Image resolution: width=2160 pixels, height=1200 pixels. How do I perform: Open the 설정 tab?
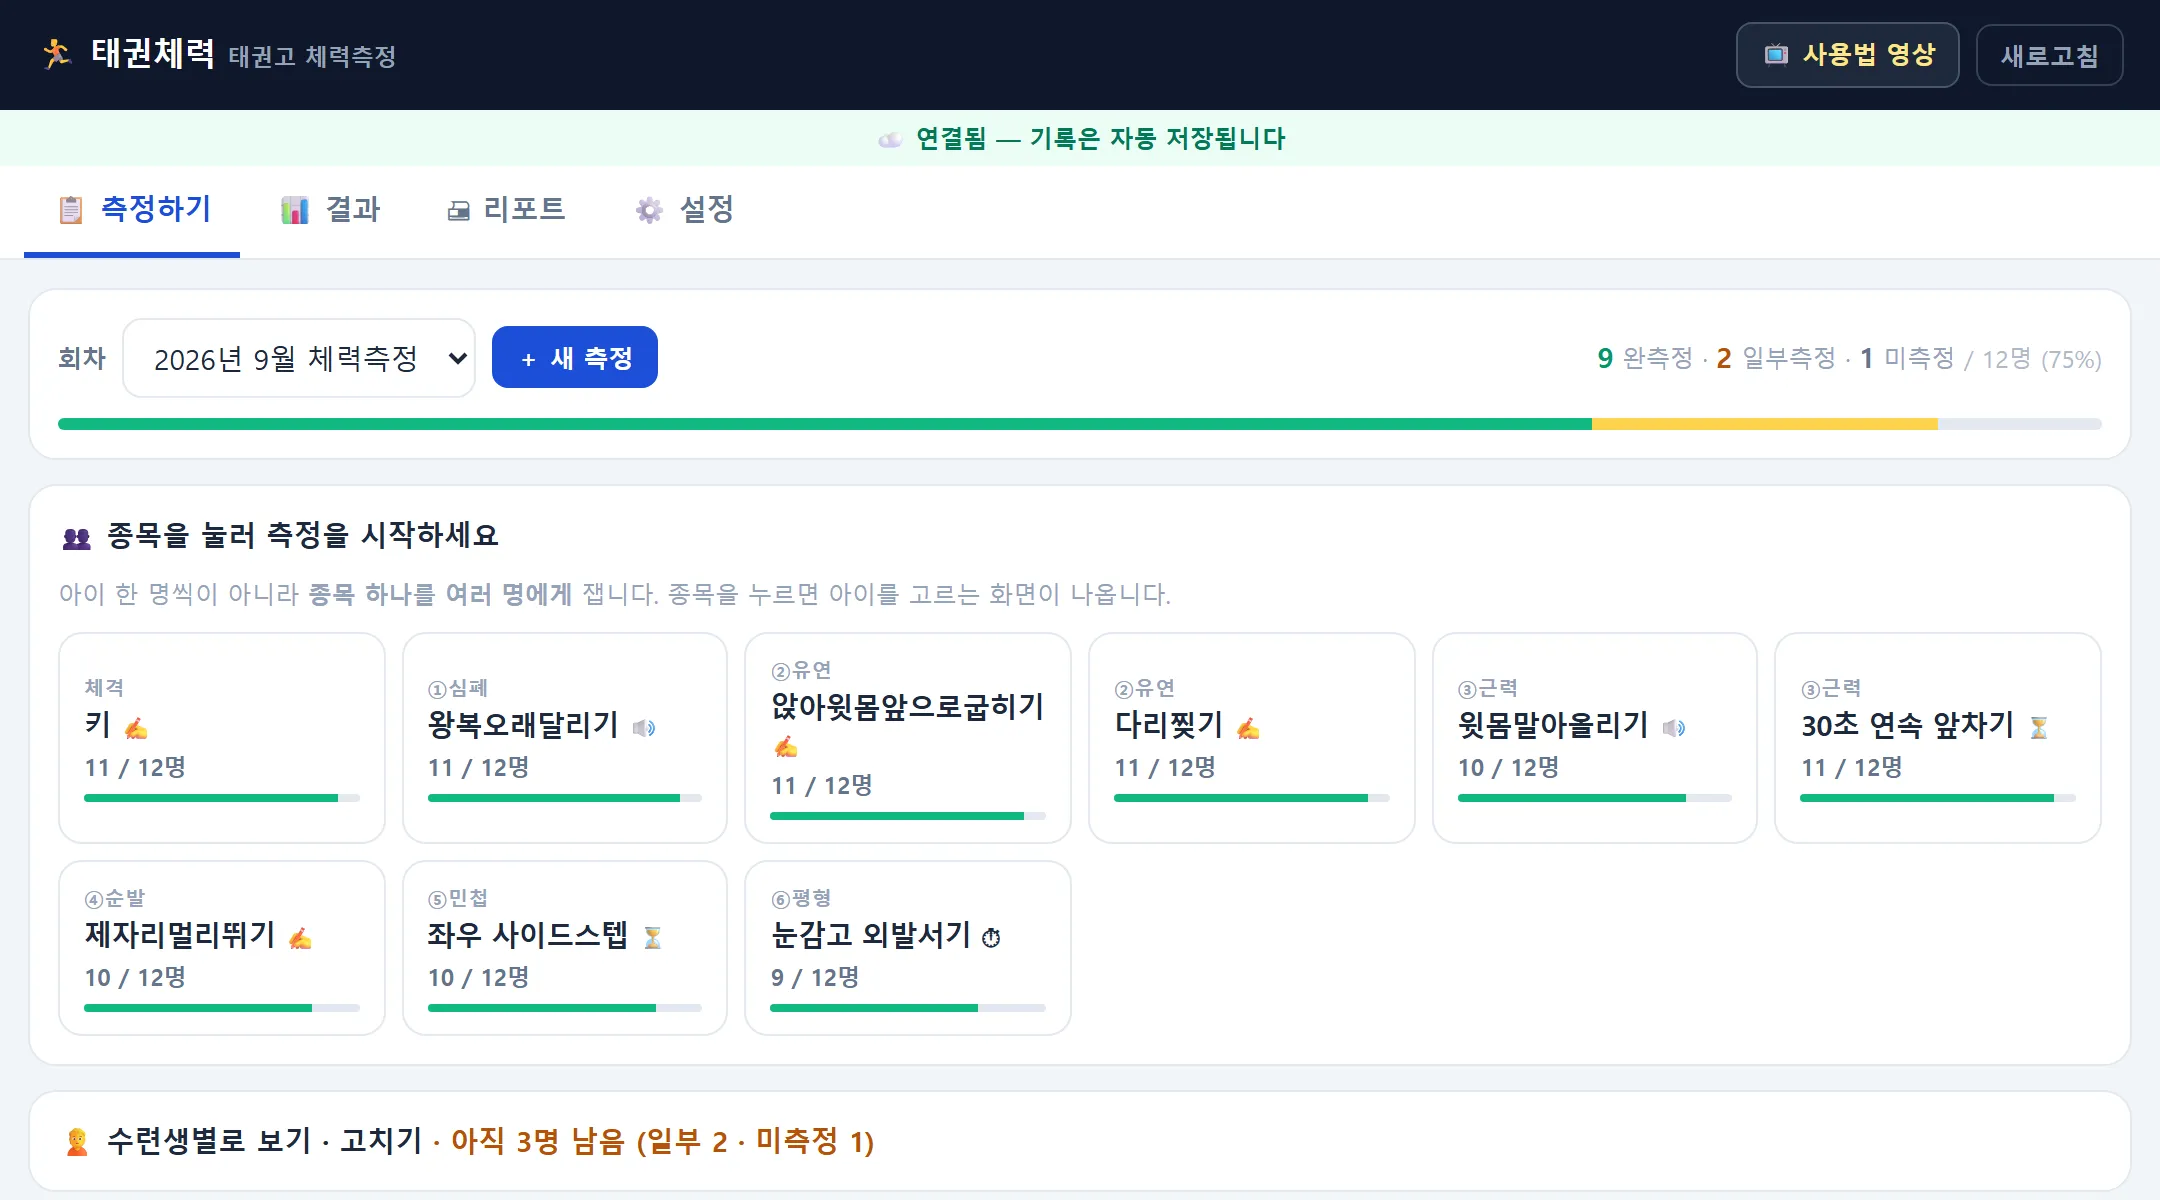685,210
